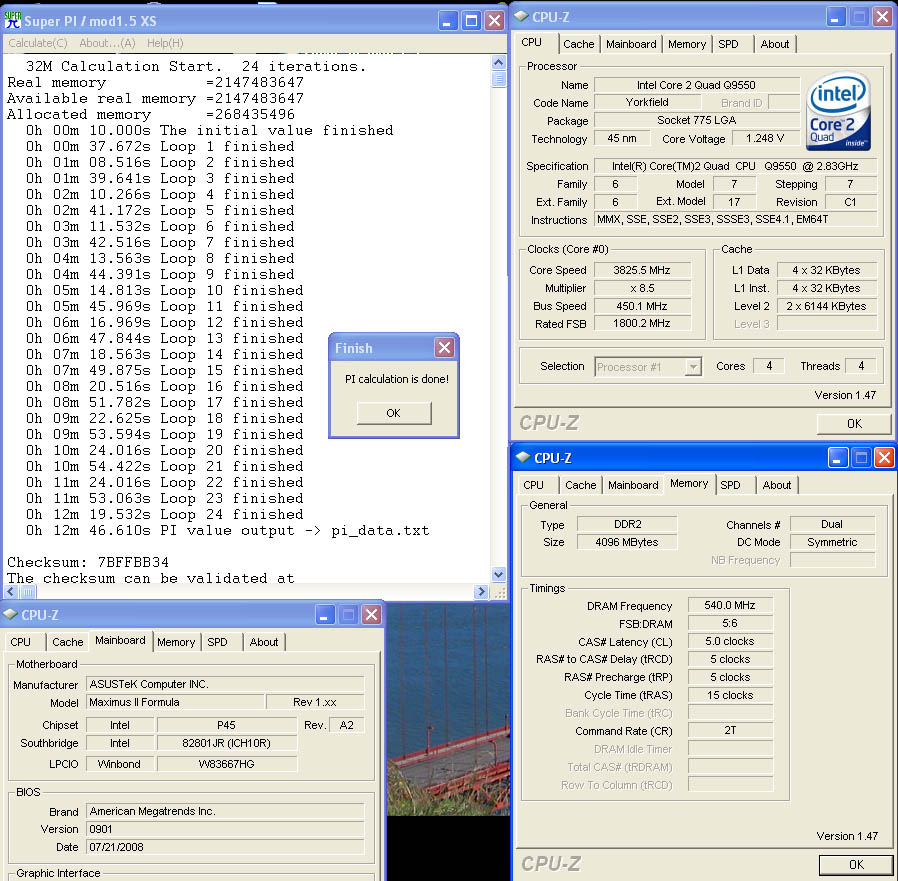Click the CPU-Z icon in the Mainboard window title

[x=10, y=615]
